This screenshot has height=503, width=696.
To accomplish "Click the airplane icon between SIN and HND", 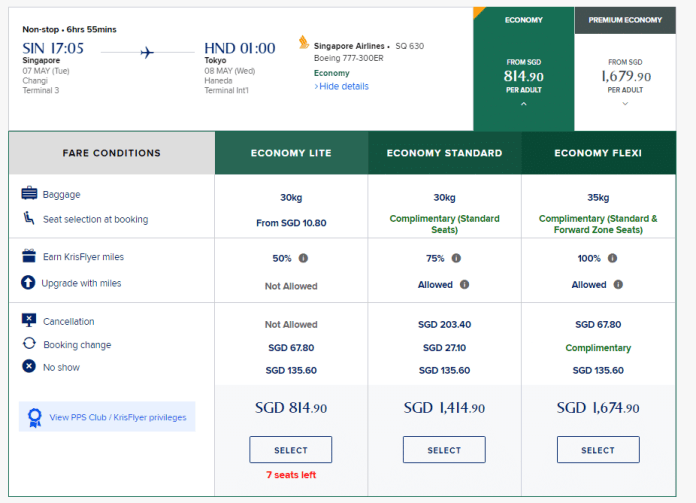I will click(147, 52).
